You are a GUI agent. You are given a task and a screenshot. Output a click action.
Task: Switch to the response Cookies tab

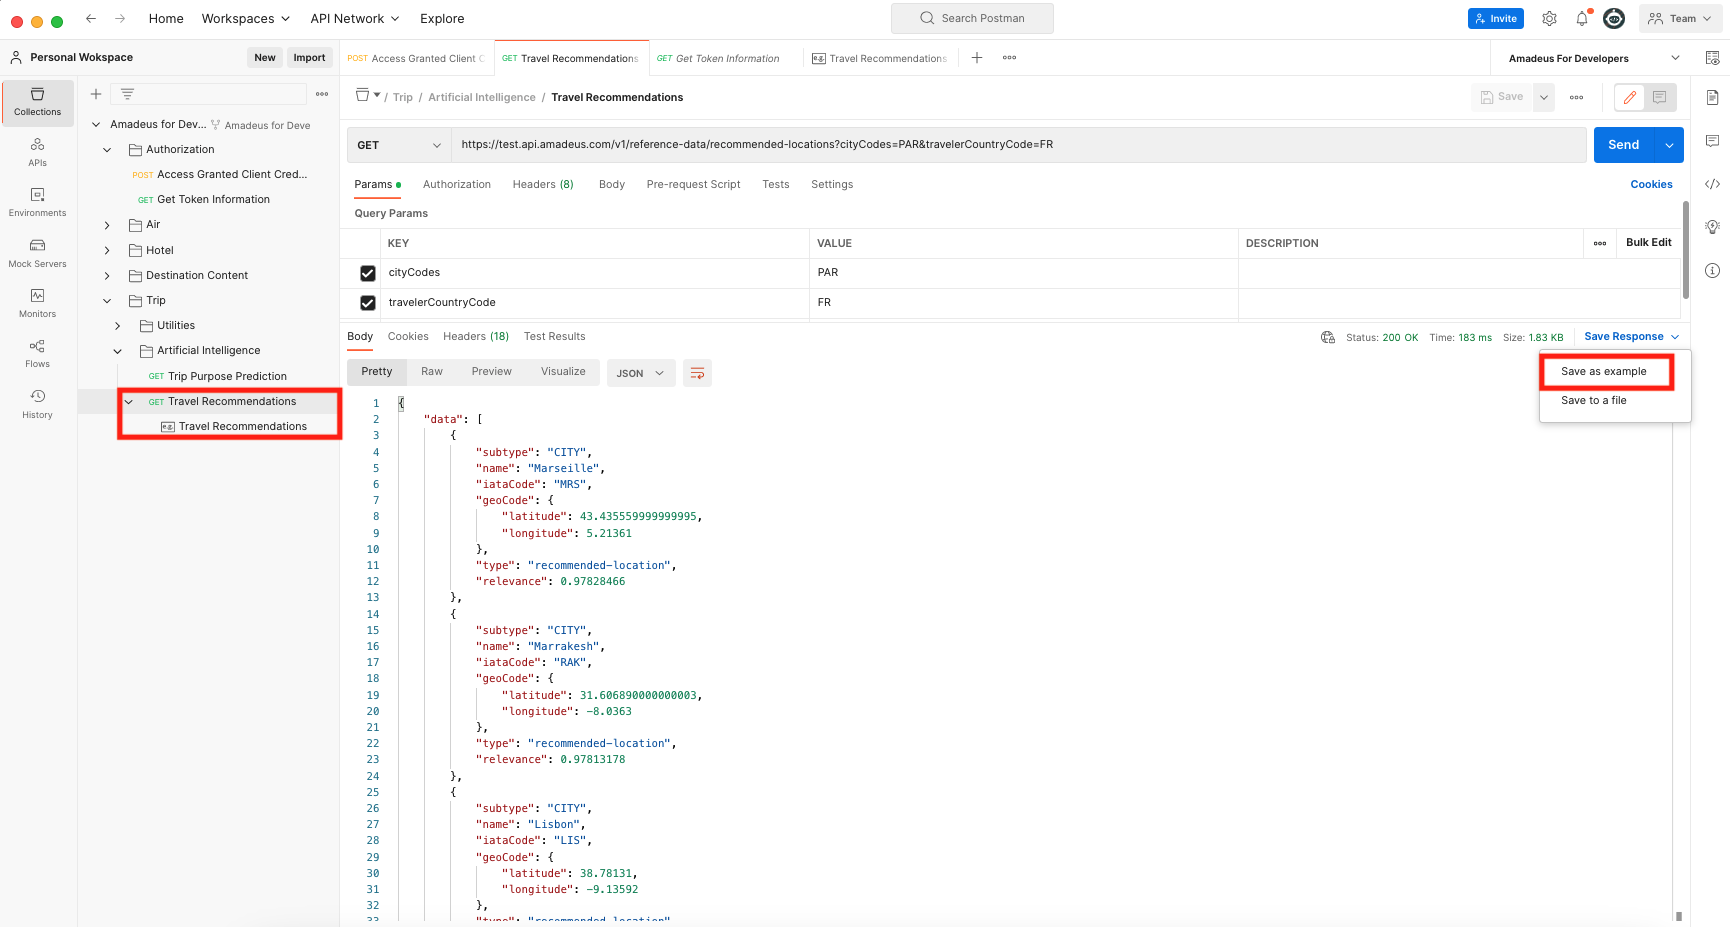pyautogui.click(x=408, y=337)
